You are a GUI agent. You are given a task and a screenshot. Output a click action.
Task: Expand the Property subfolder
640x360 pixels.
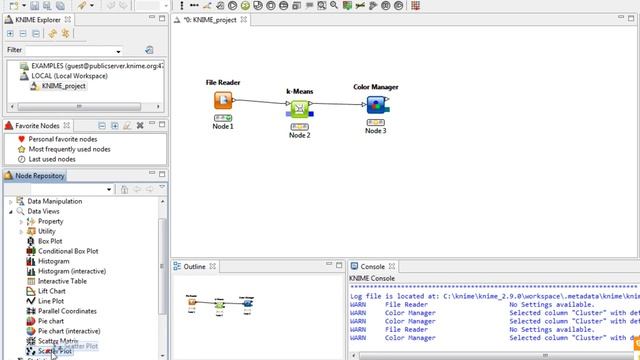click(21, 222)
